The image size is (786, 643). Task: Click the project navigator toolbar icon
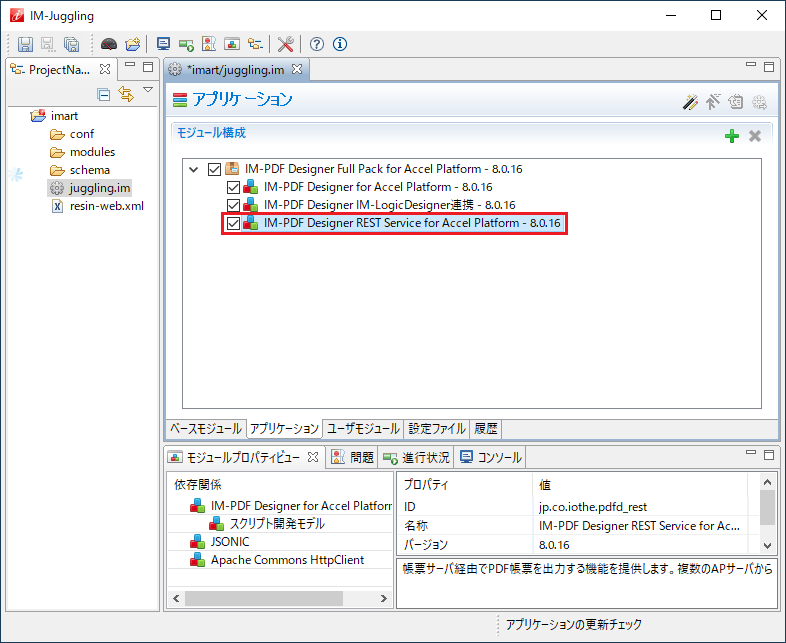click(x=255, y=44)
